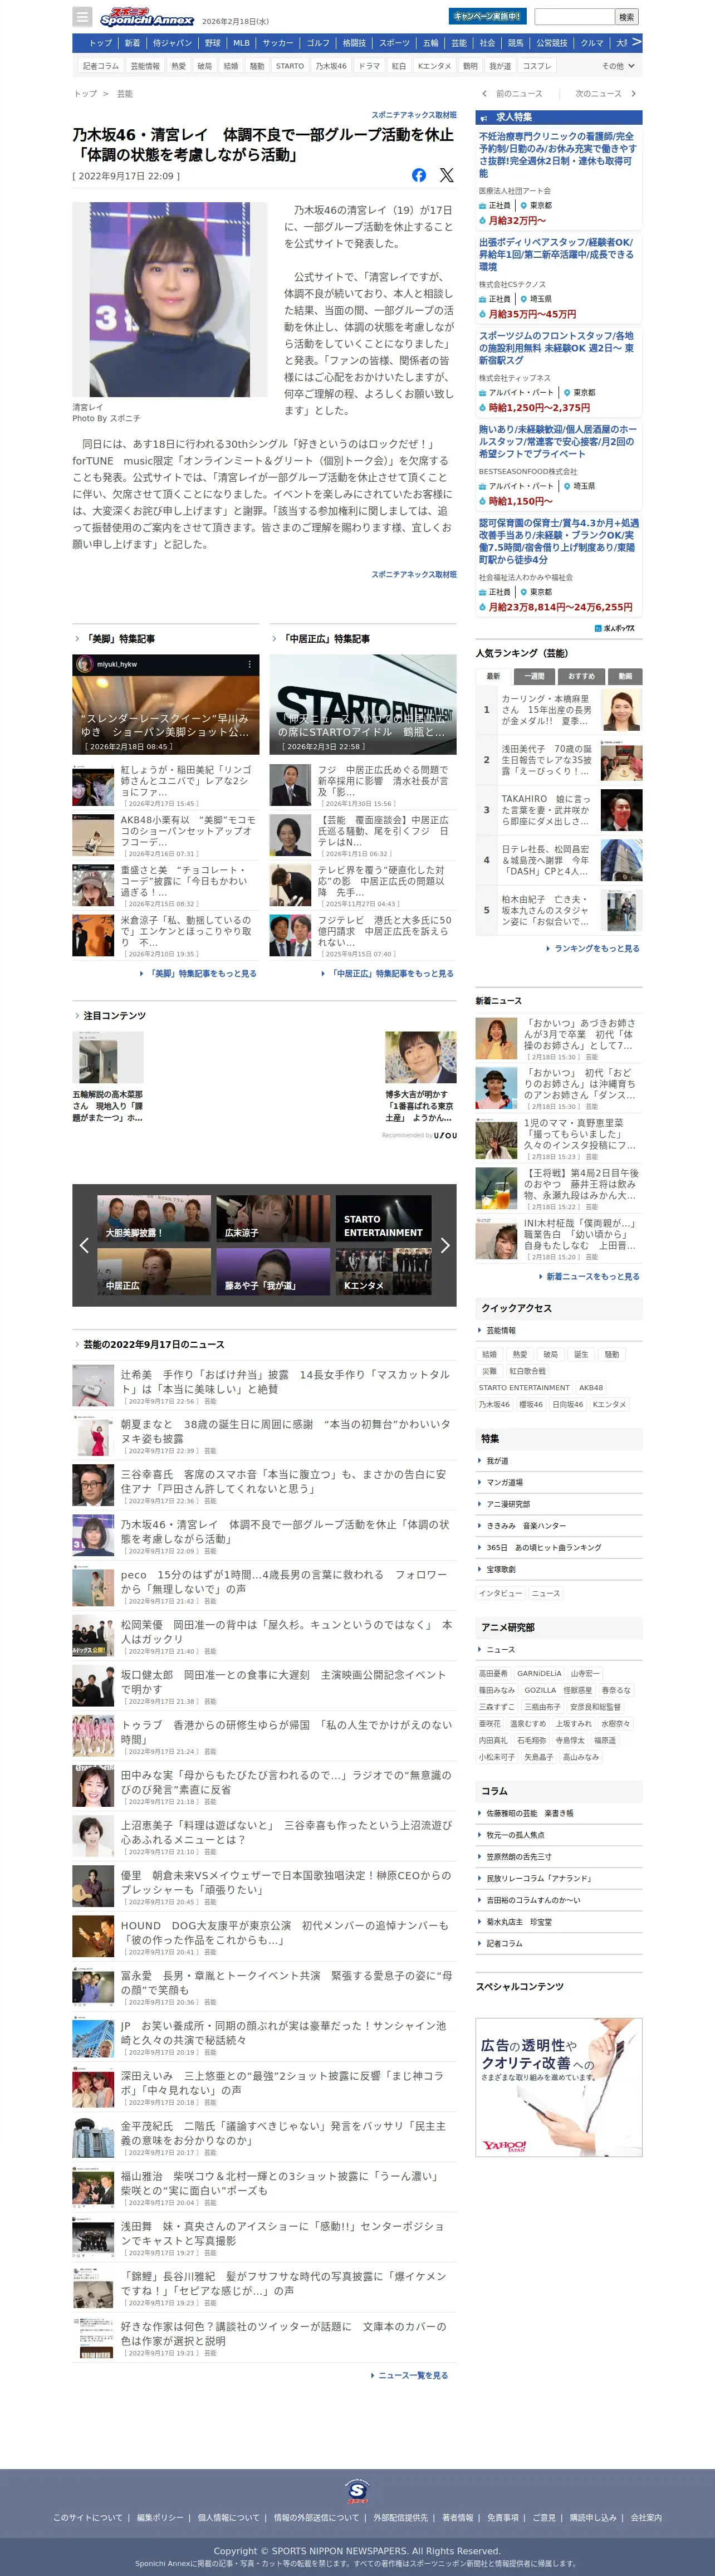Click the UZOU recommendation logo
Image resolution: width=715 pixels, height=2576 pixels.
point(445,1135)
